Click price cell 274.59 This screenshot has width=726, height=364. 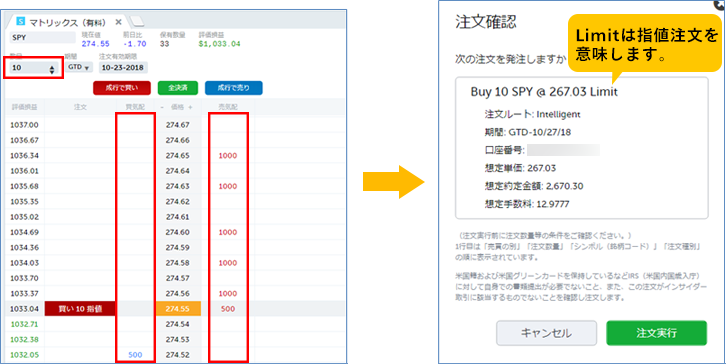pyautogui.click(x=178, y=247)
